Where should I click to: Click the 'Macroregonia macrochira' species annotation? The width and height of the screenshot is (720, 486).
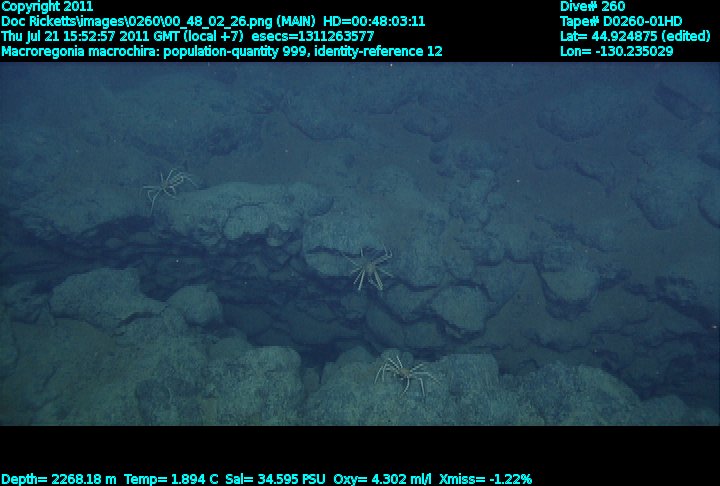(80, 51)
